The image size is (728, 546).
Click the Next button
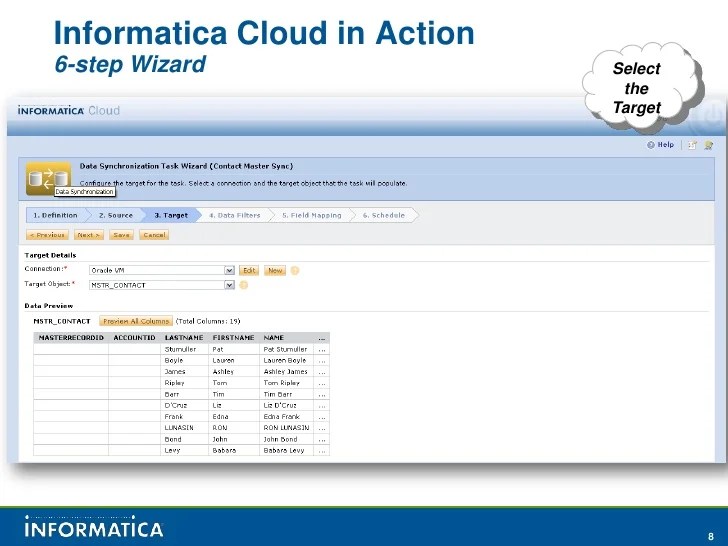point(89,235)
